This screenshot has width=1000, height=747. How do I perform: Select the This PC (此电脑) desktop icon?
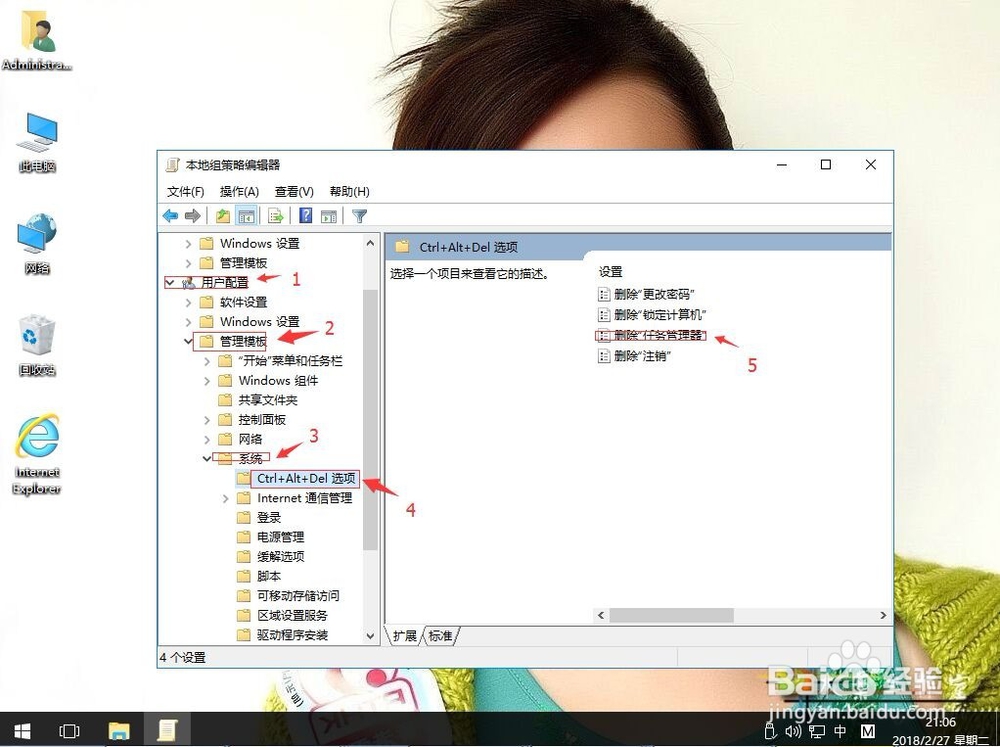[37, 142]
